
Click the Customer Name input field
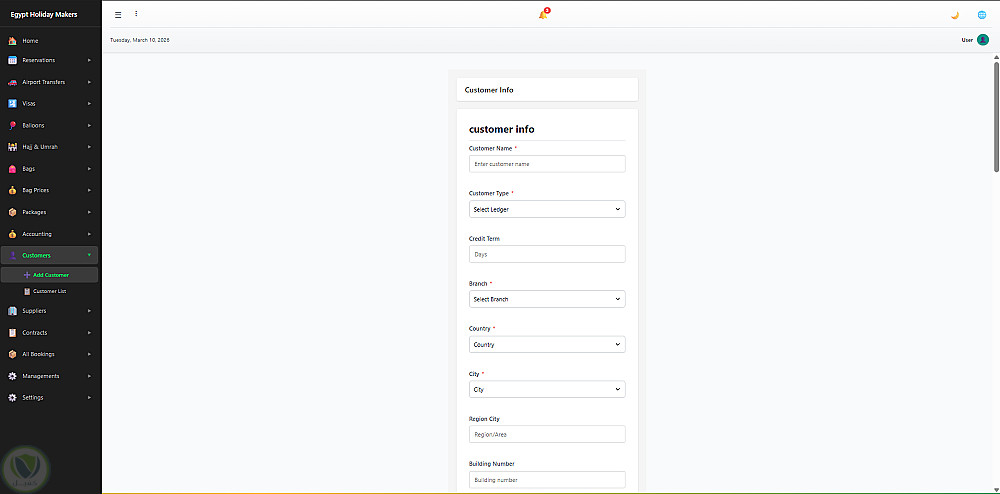(546, 164)
